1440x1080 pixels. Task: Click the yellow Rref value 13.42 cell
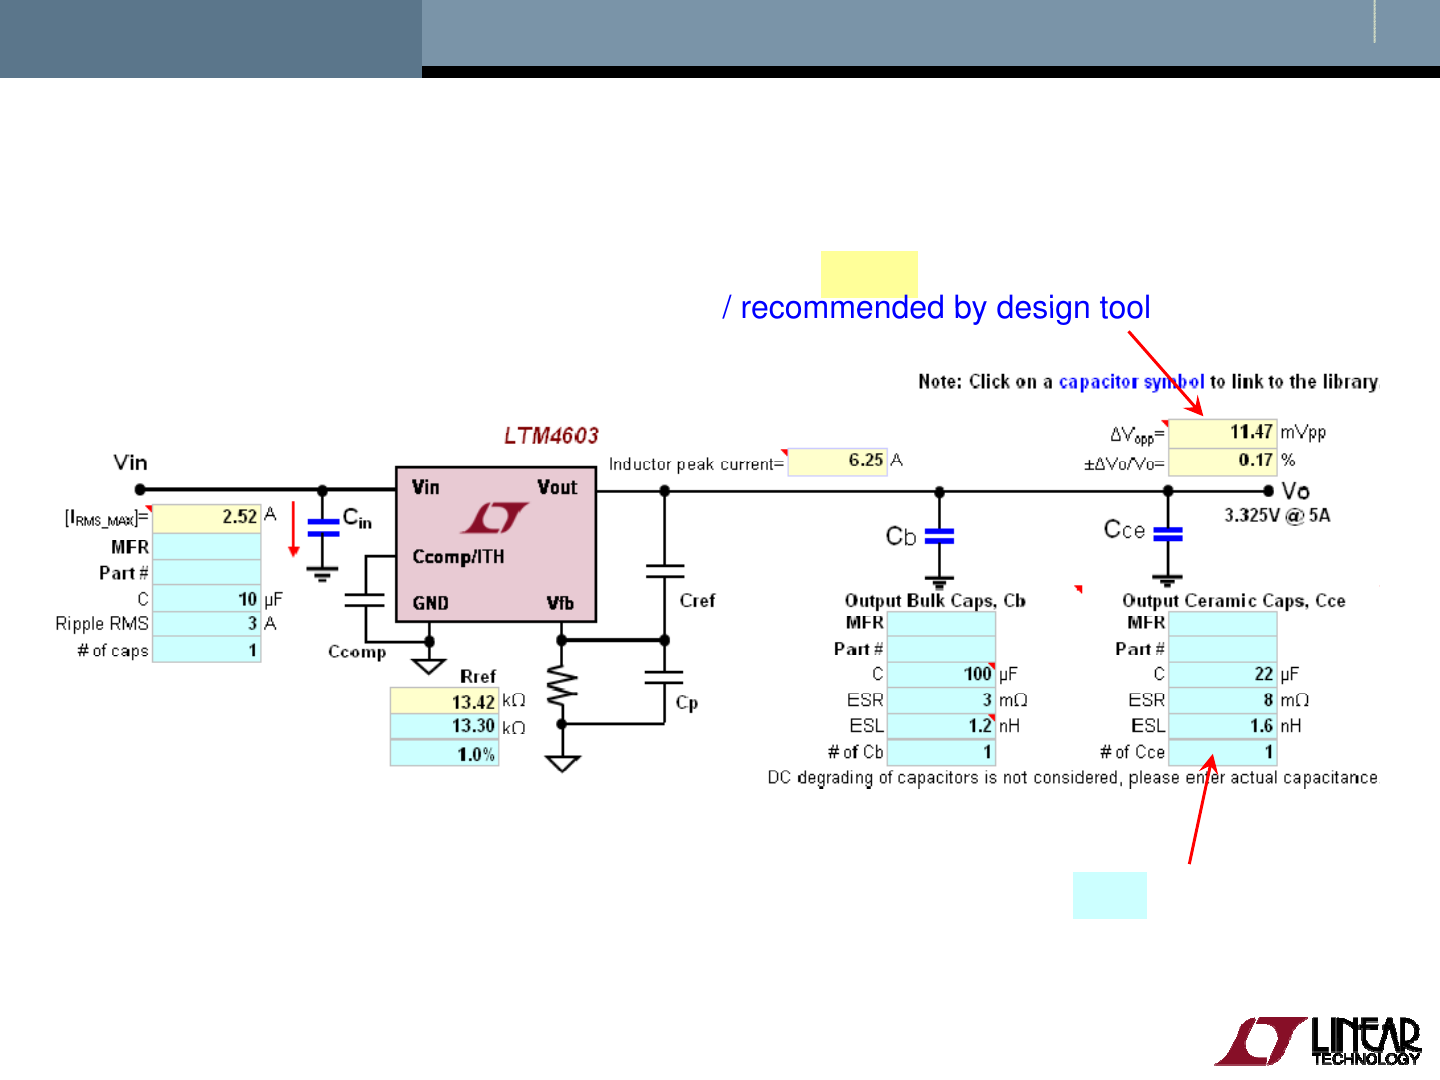444,700
